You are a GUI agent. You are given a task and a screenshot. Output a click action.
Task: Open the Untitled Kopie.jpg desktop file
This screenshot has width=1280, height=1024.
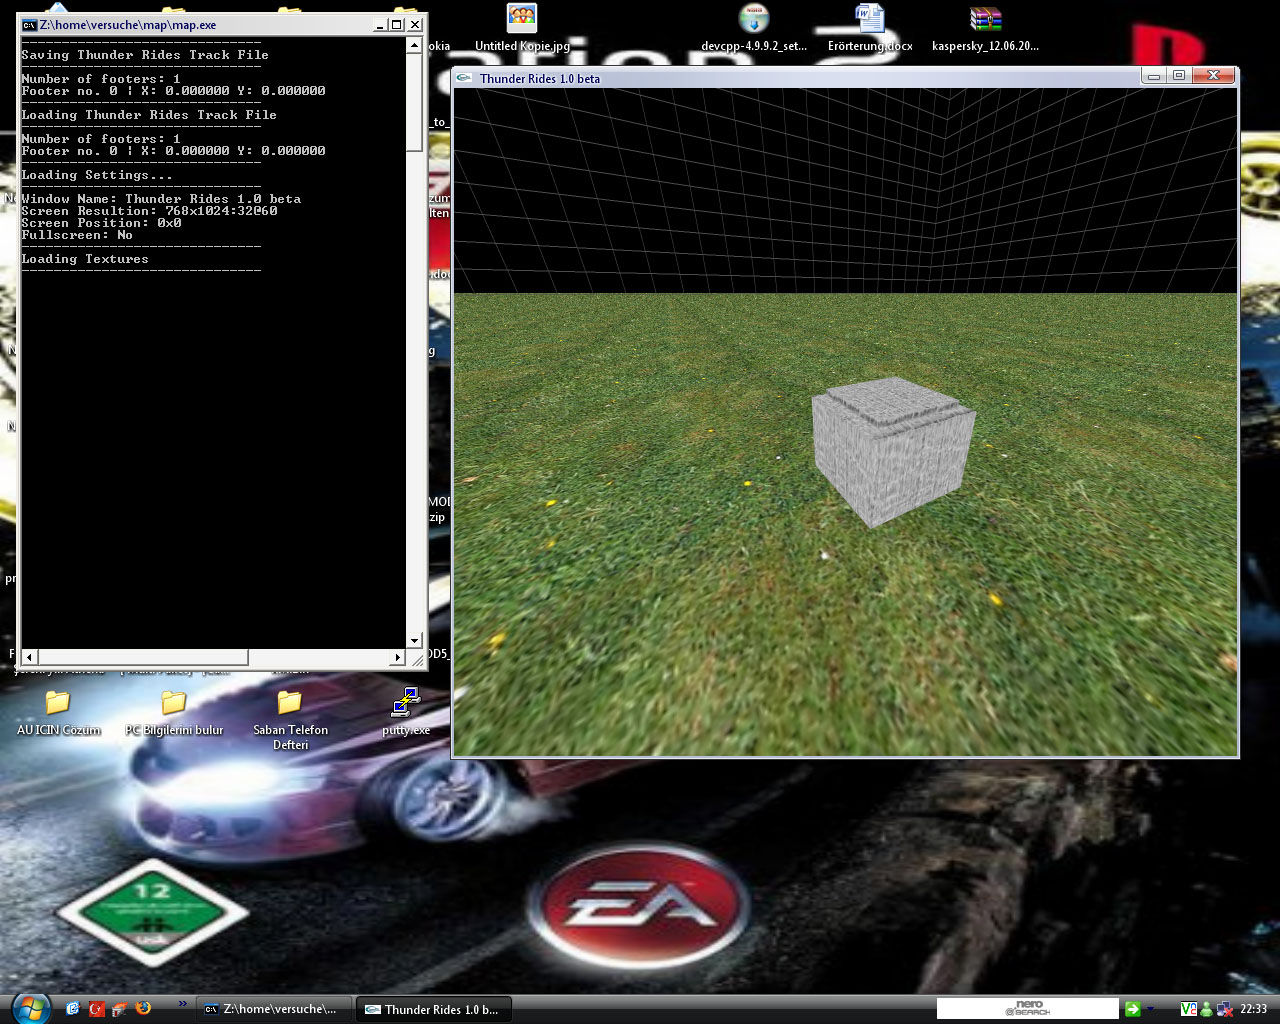(521, 19)
